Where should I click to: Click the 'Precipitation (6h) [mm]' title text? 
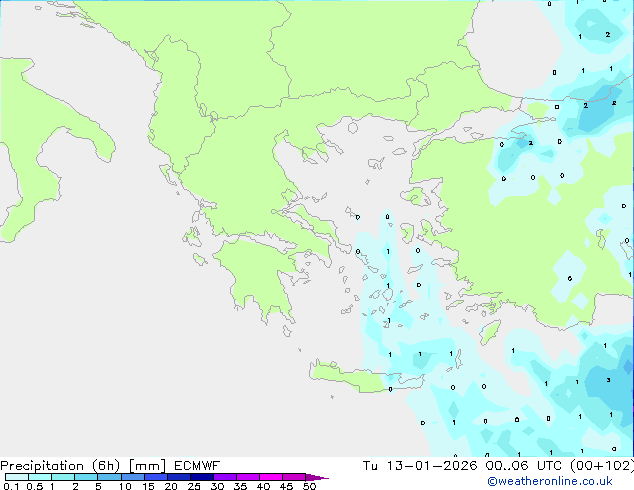tap(83, 466)
